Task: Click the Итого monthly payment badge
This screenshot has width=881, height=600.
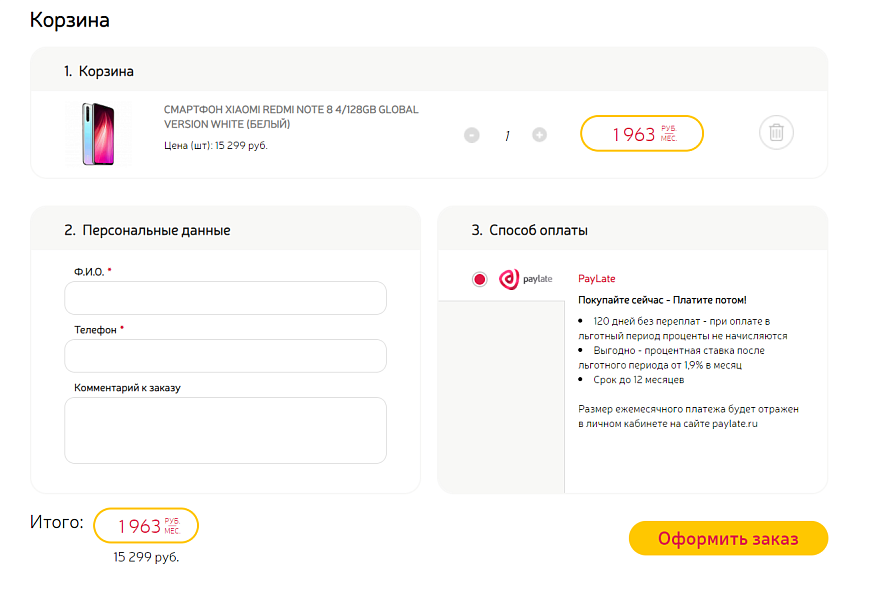Action: tap(145, 525)
